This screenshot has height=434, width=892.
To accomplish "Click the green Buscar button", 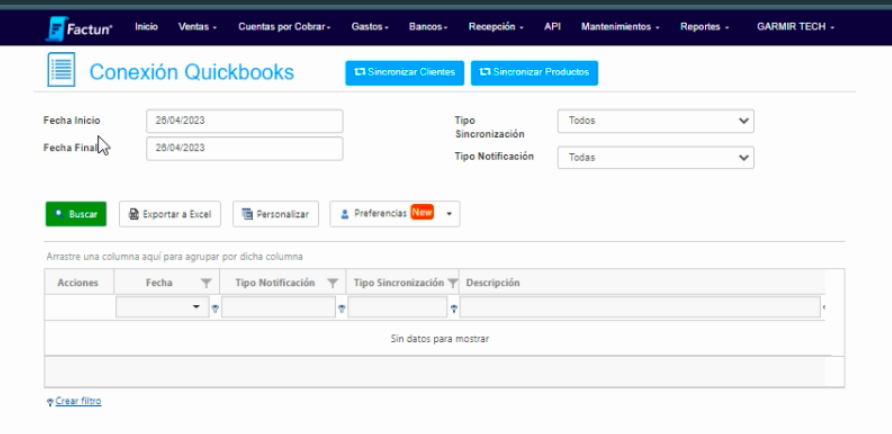I will 76,214.
